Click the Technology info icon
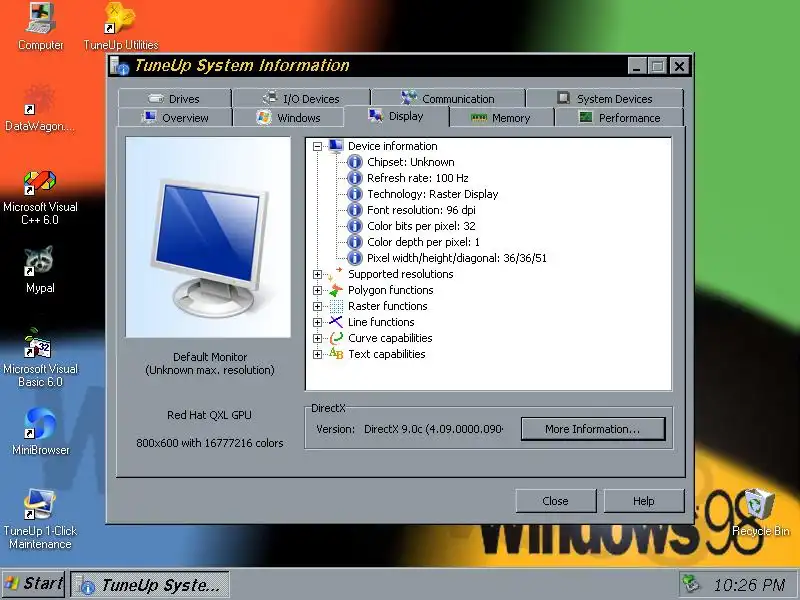The width and height of the screenshot is (800, 600). pos(355,194)
